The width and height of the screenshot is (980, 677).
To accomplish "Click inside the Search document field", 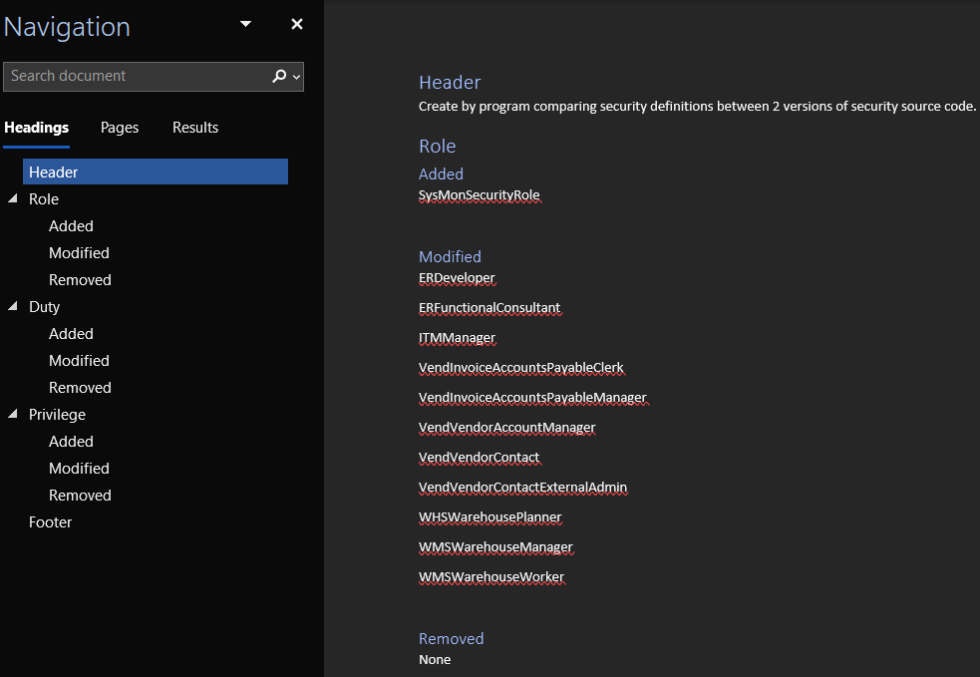I will 130,76.
